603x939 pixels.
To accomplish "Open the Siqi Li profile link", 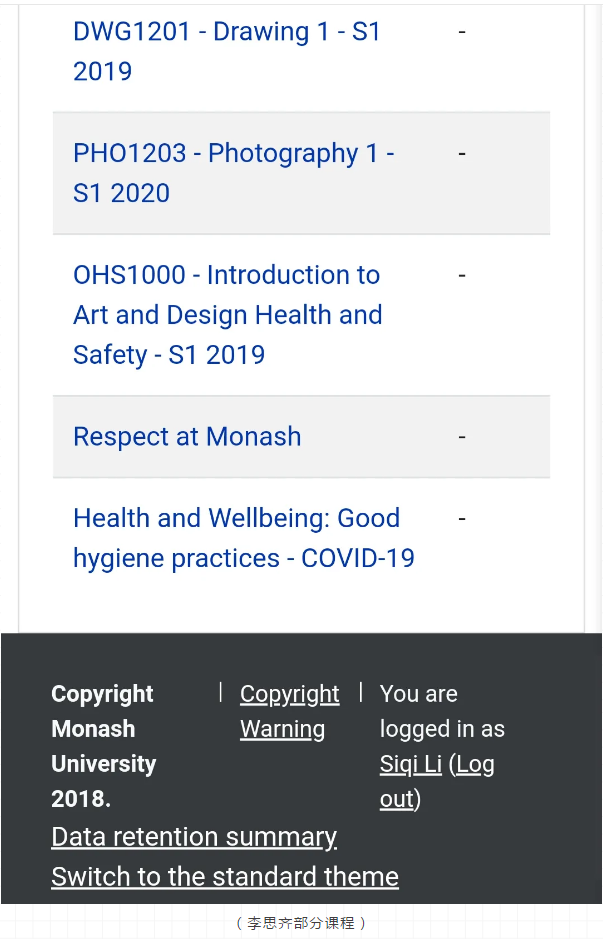I will coord(411,764).
